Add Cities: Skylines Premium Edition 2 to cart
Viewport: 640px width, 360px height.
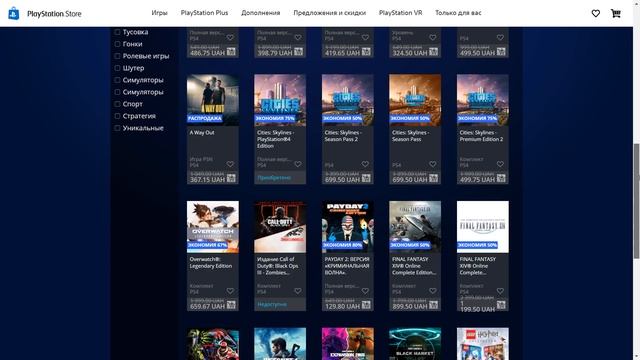click(501, 178)
